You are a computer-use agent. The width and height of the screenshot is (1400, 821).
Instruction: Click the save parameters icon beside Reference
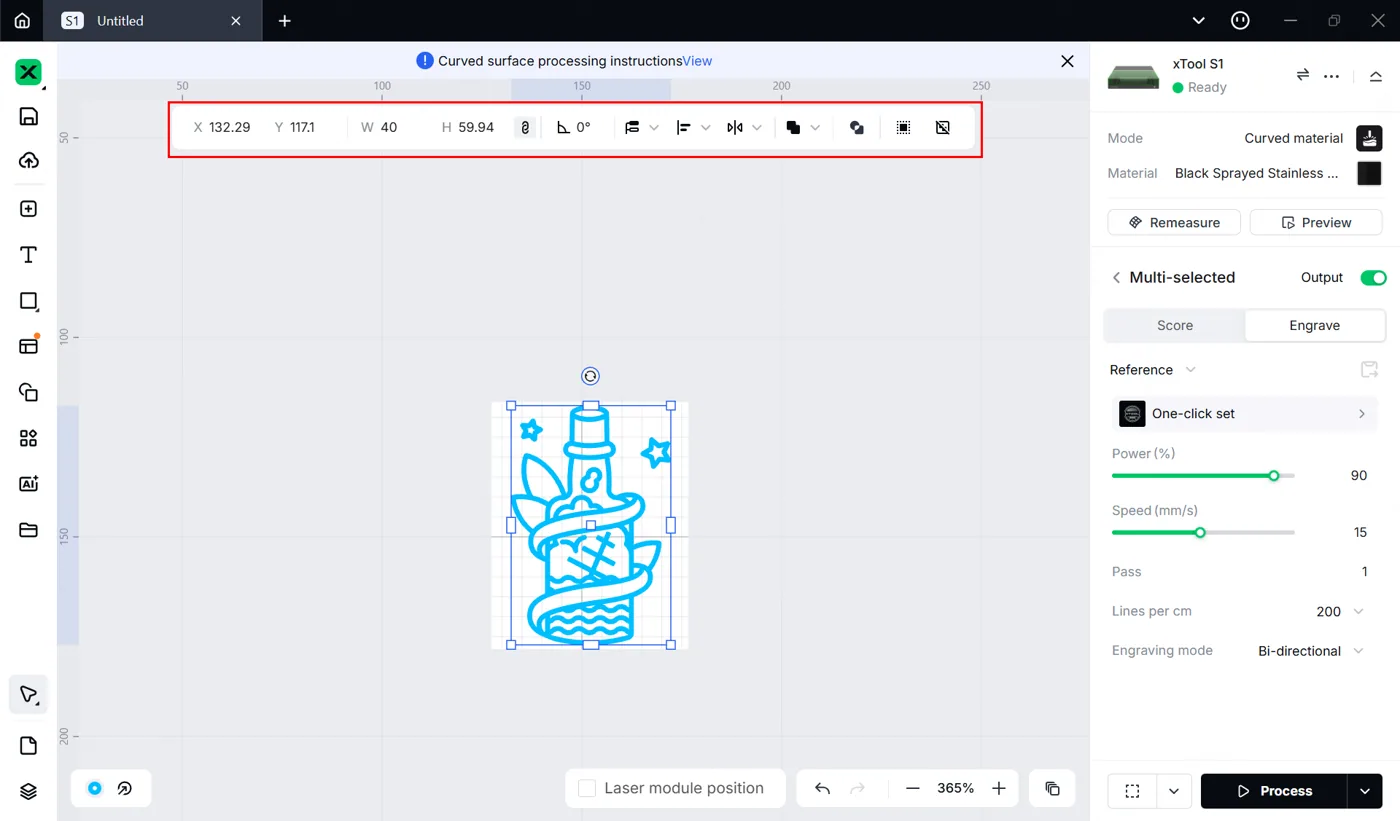[1369, 370]
